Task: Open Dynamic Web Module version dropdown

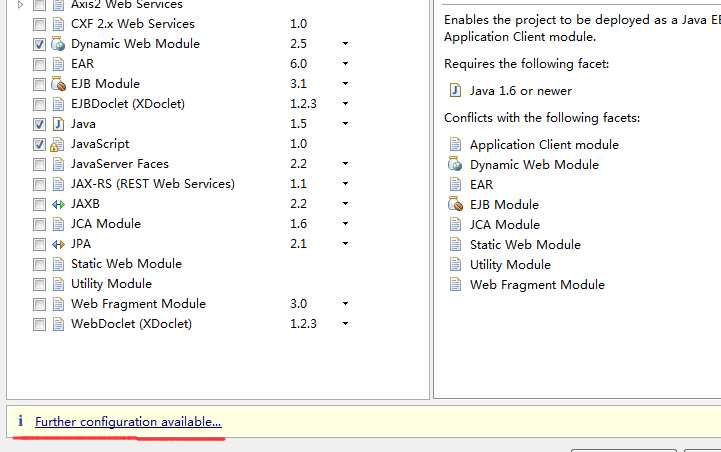Action: [x=345, y=44]
